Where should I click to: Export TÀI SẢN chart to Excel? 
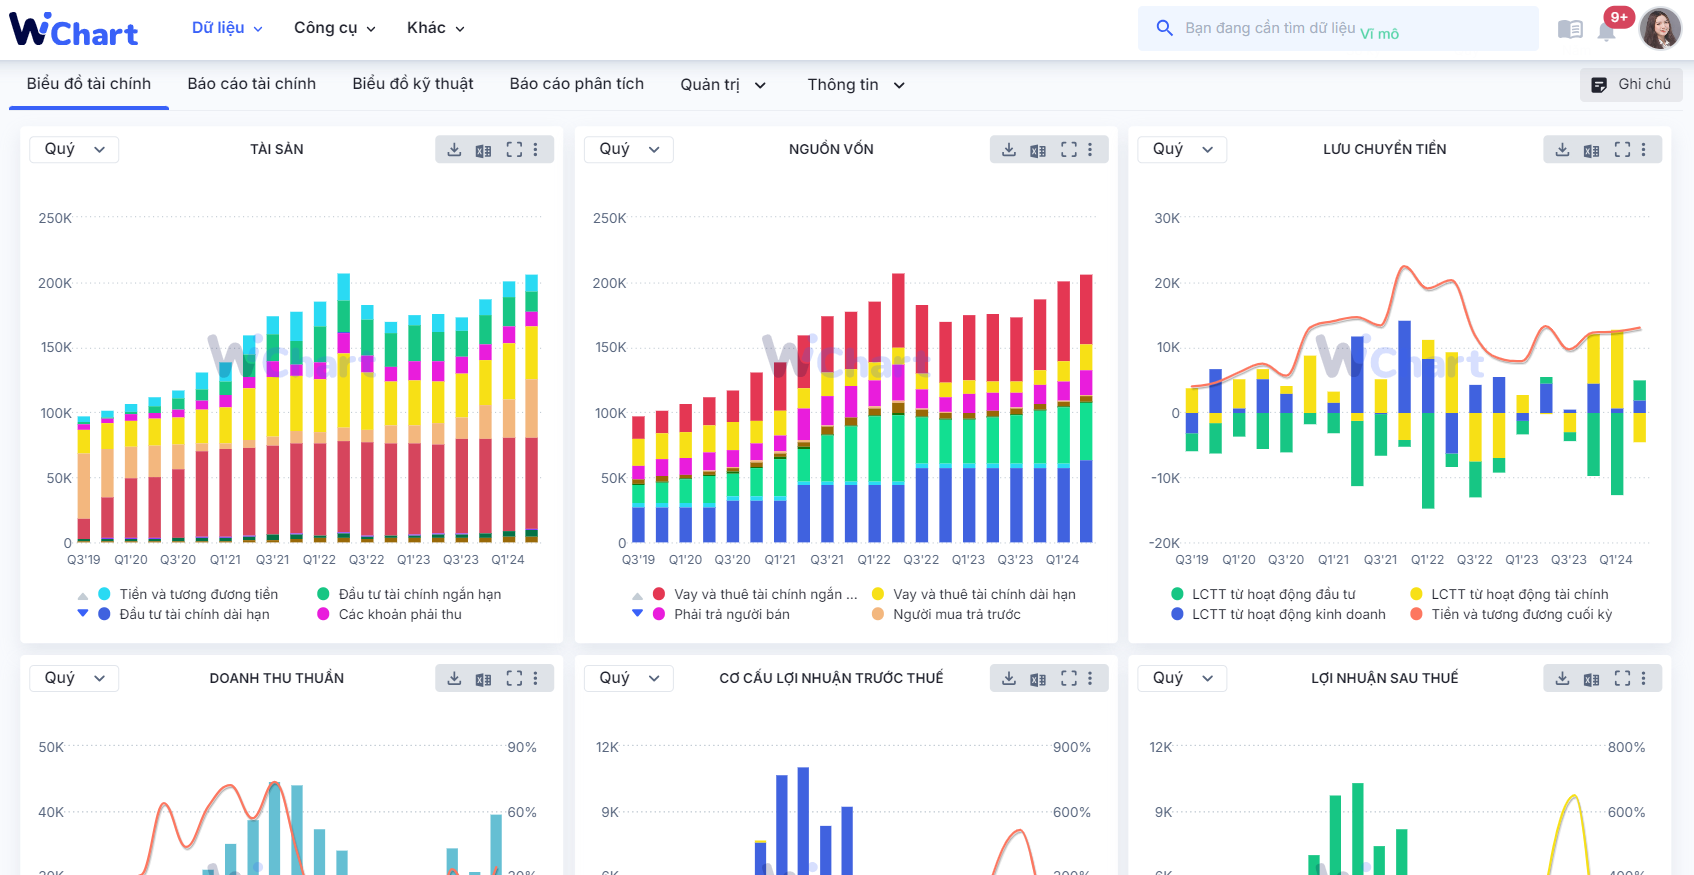(x=484, y=150)
